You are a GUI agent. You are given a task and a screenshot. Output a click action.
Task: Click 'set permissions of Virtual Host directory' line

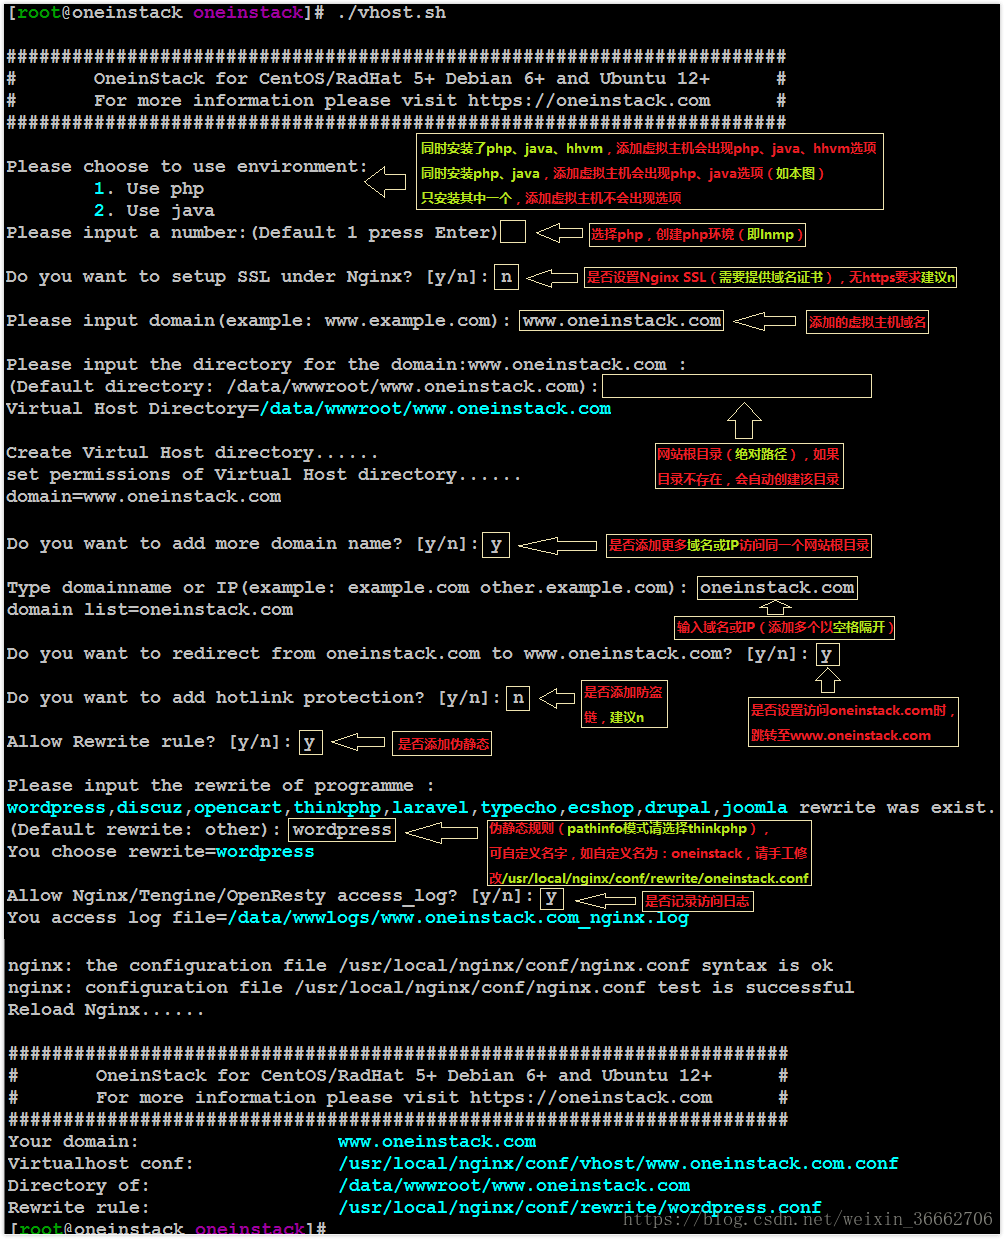coord(264,475)
